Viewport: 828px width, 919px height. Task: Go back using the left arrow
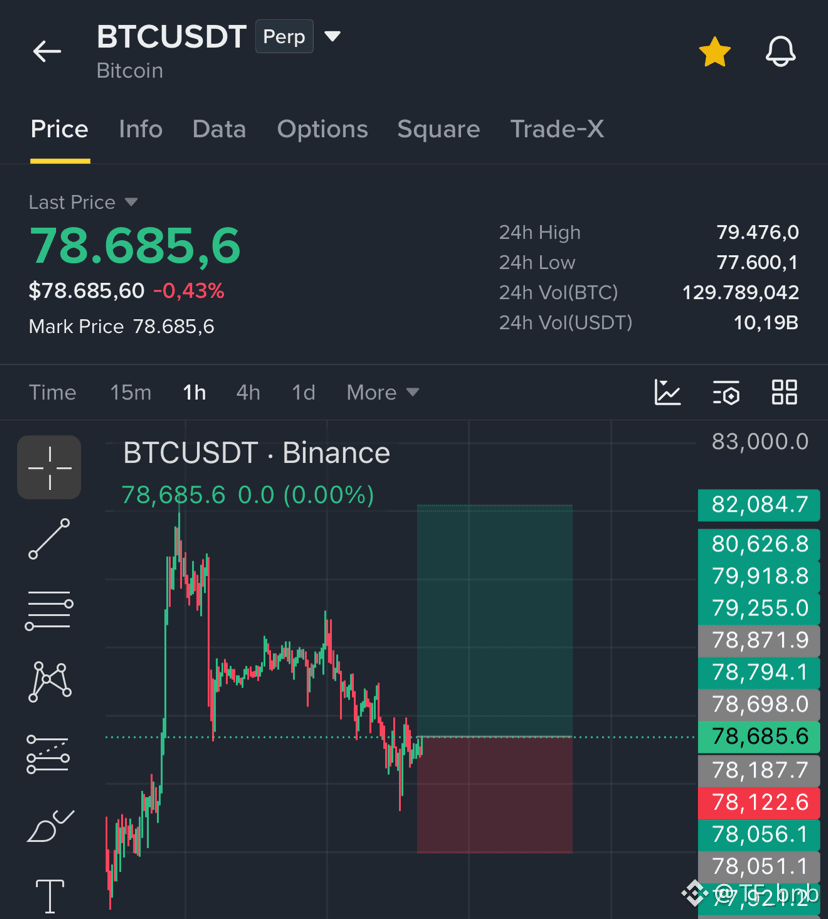pos(47,52)
